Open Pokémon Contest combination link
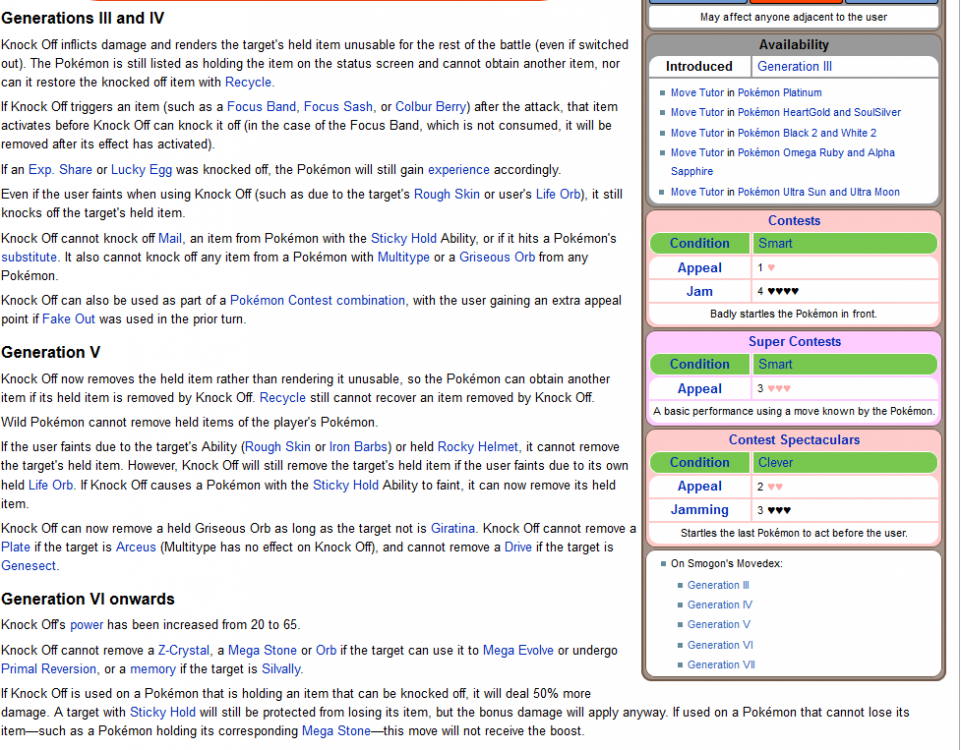This screenshot has width=961, height=750. pyautogui.click(x=317, y=300)
